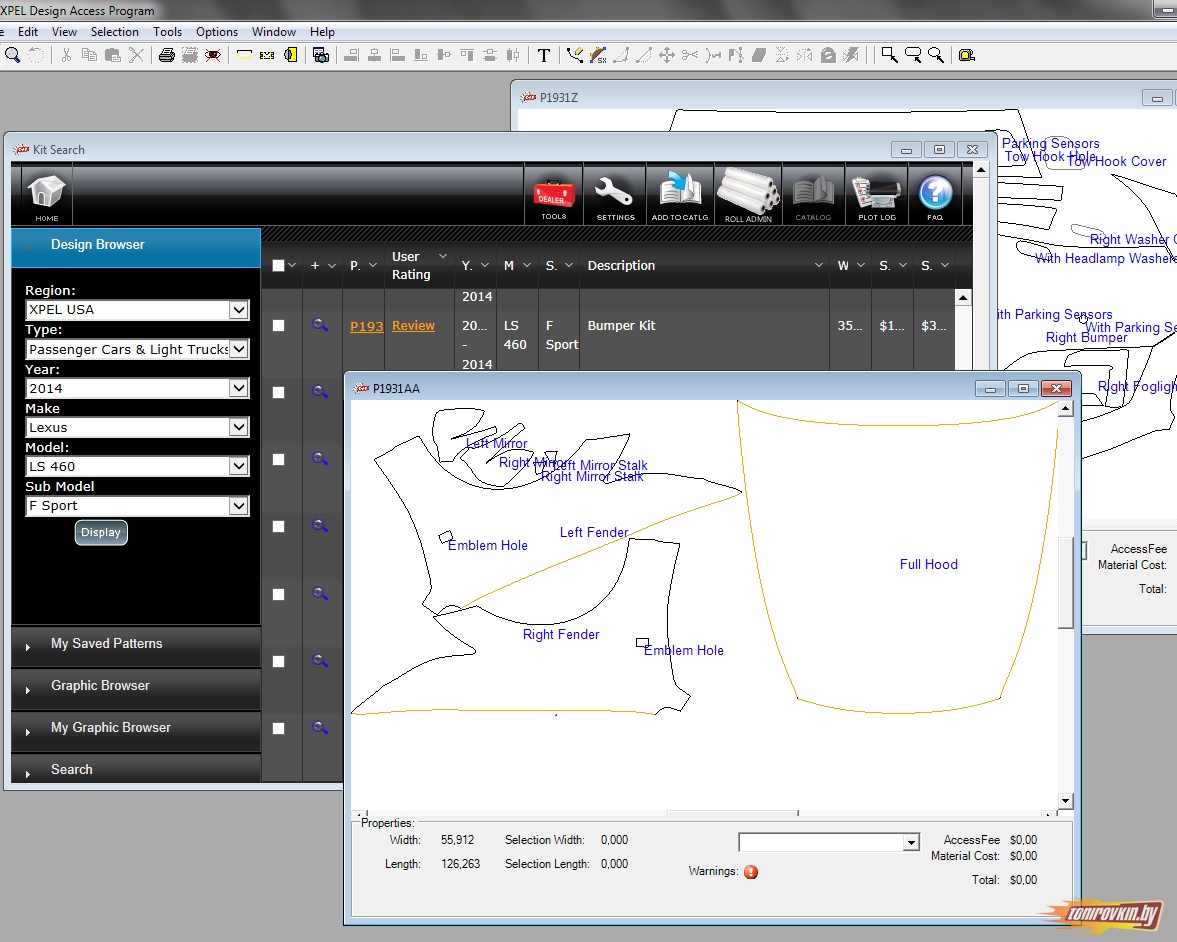Click the red Warnings indicator icon
Viewport: 1177px width, 942px height.
[751, 871]
